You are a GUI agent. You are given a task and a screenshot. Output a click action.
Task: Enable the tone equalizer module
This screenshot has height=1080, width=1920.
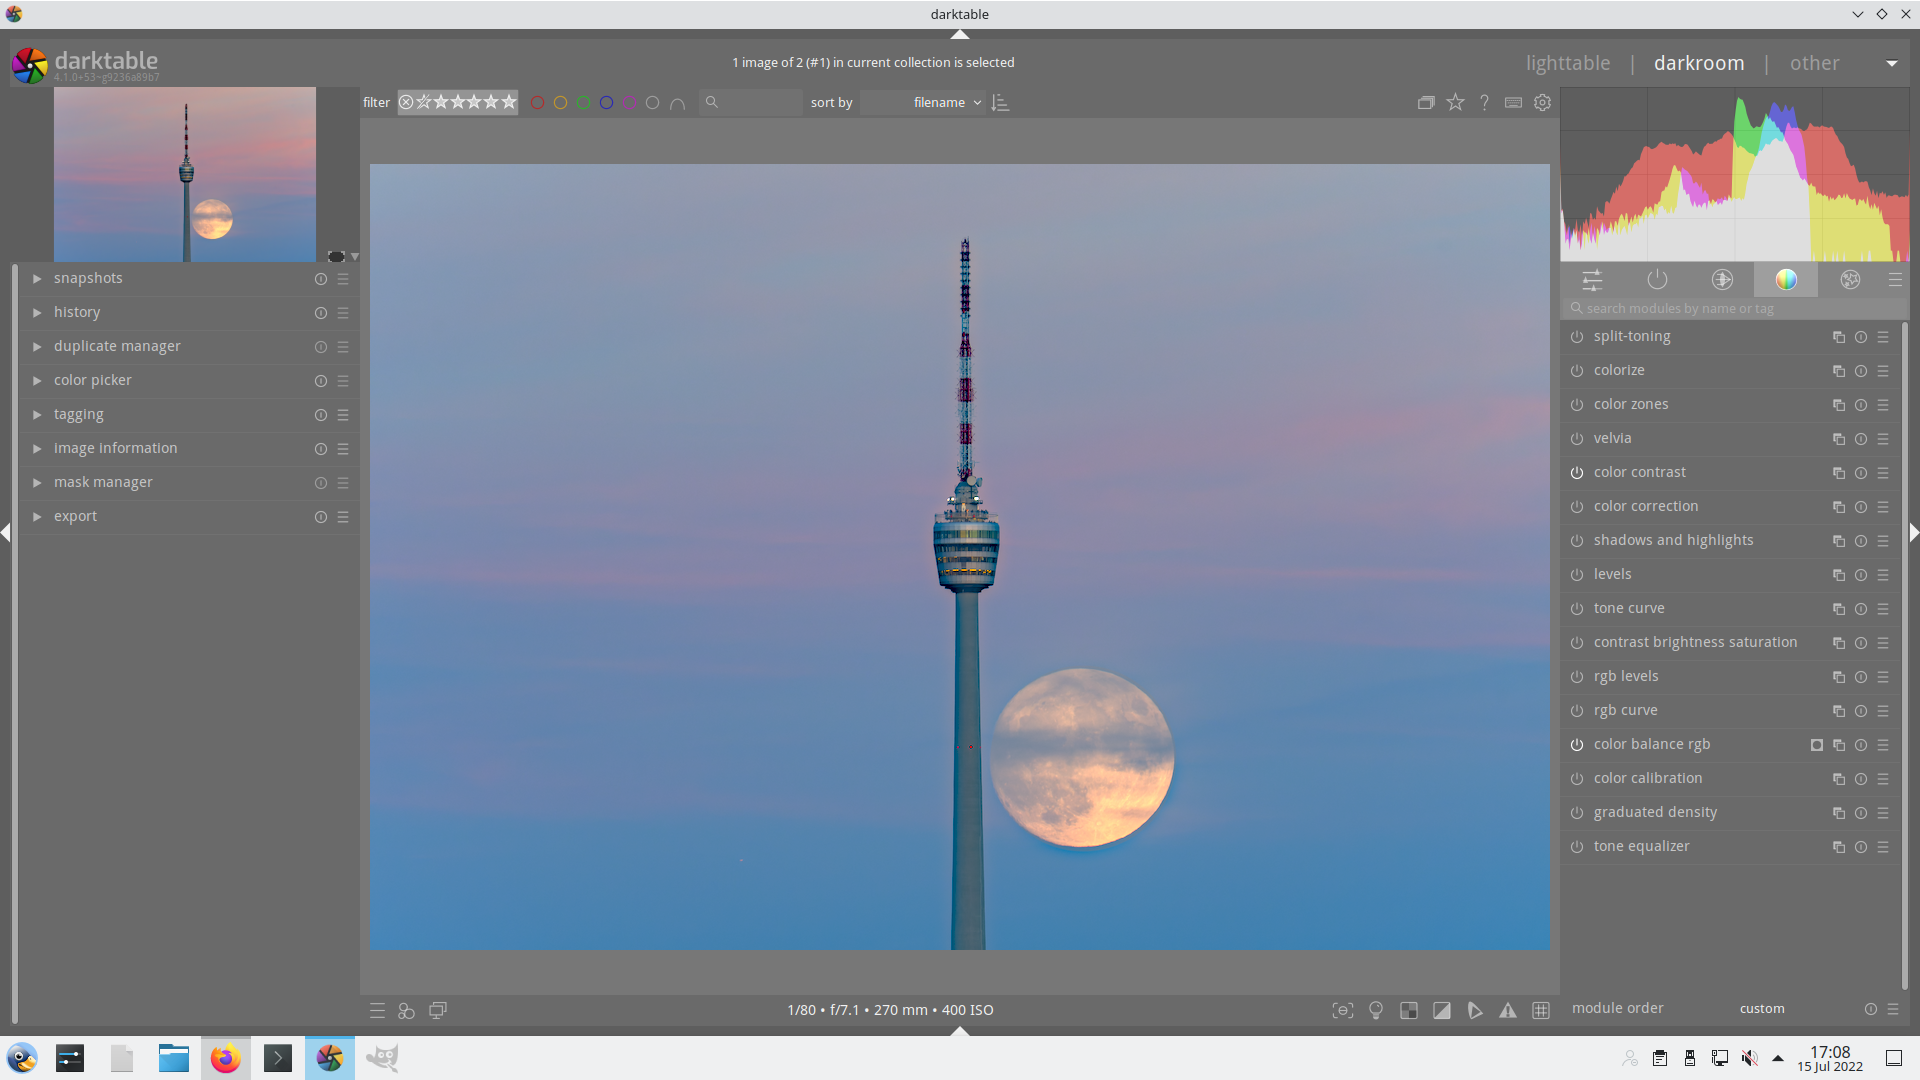pyautogui.click(x=1577, y=847)
